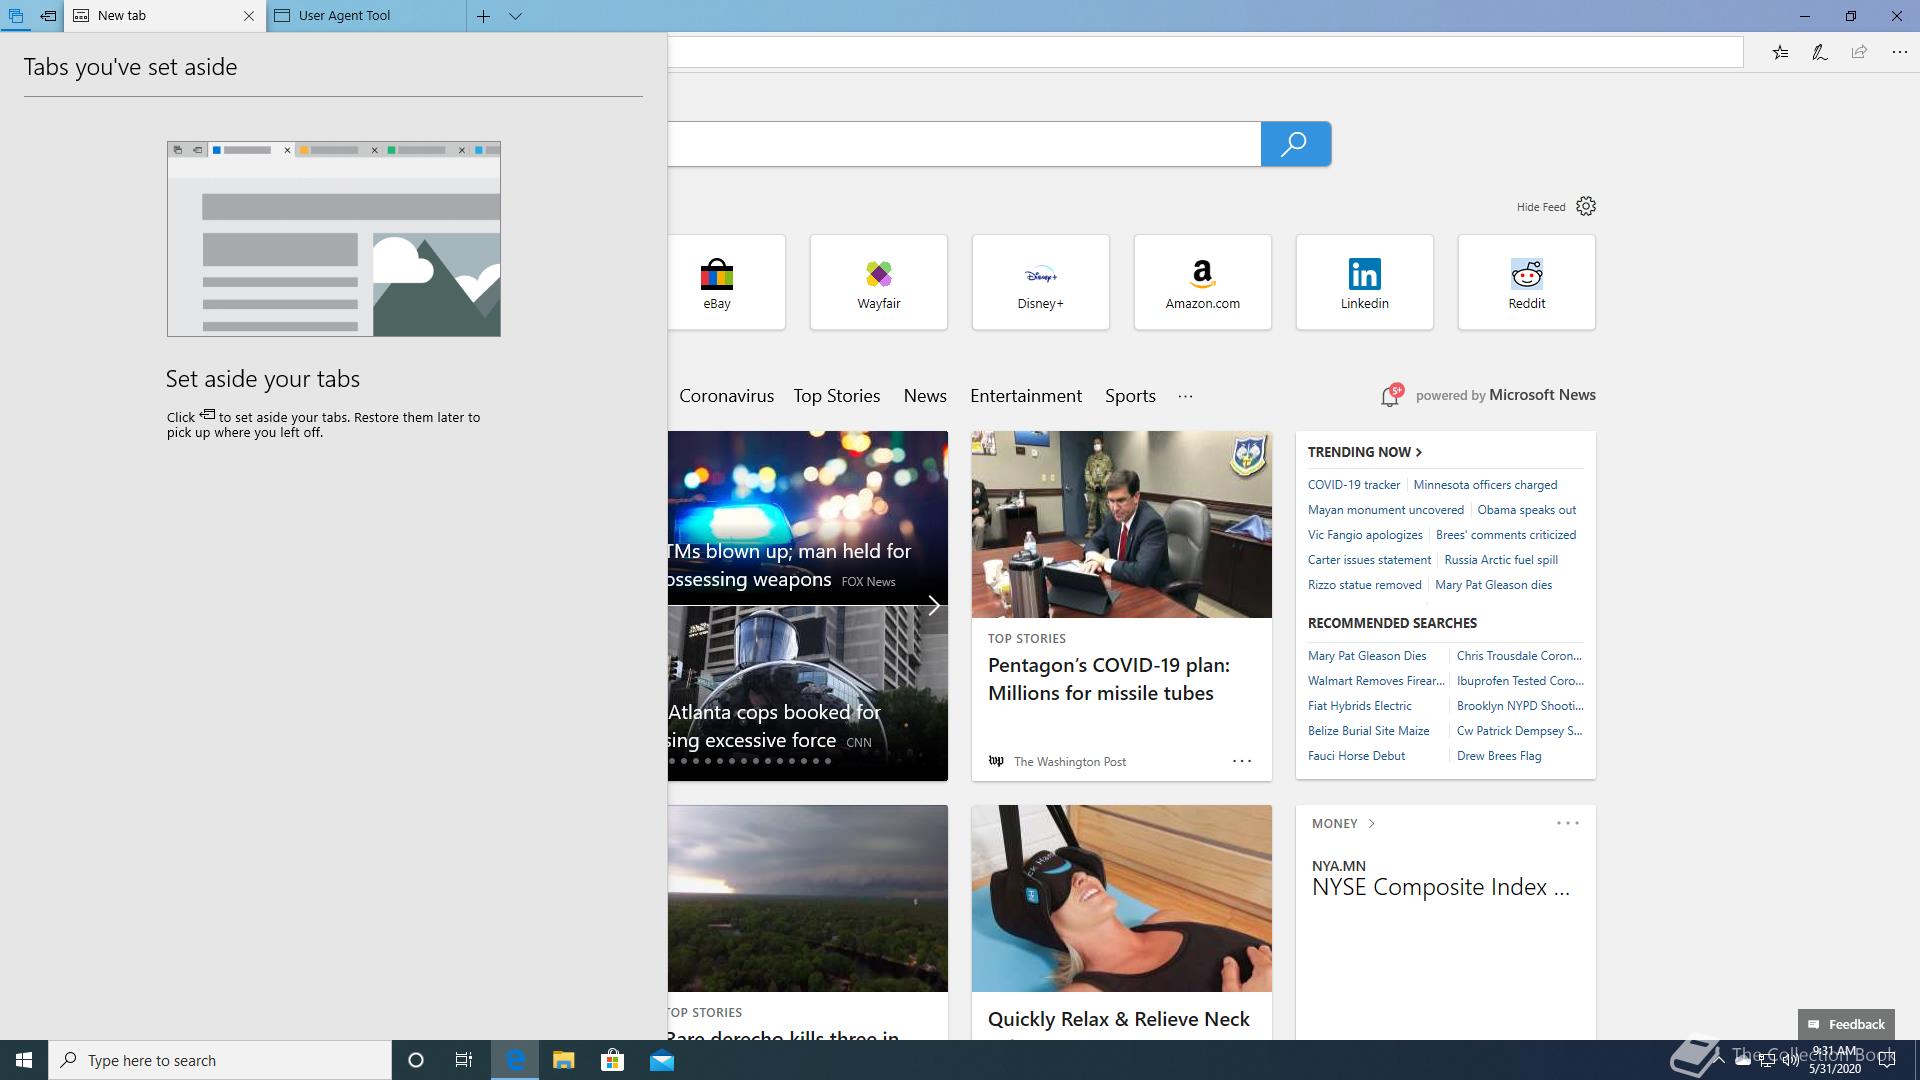The width and height of the screenshot is (1920, 1080).
Task: Open the Amazon.com top site tile
Action: 1203,282
